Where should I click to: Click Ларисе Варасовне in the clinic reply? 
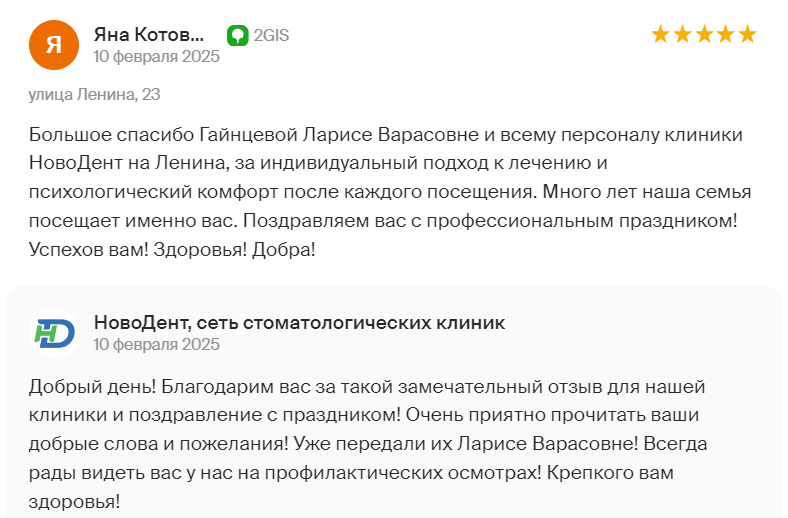tap(547, 444)
